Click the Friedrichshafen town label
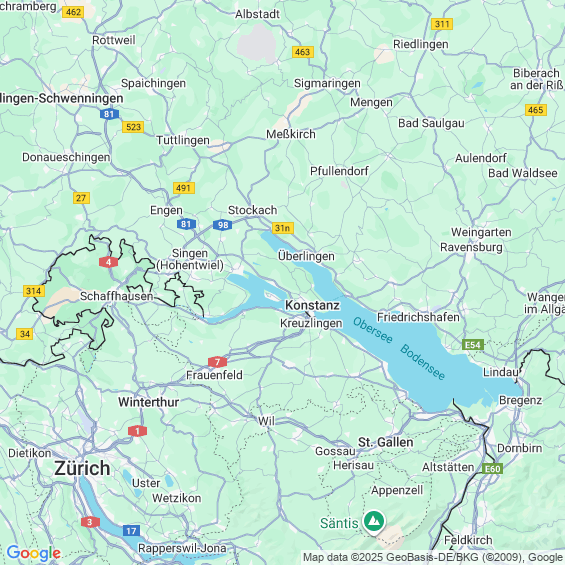The image size is (565, 565). coord(418,317)
